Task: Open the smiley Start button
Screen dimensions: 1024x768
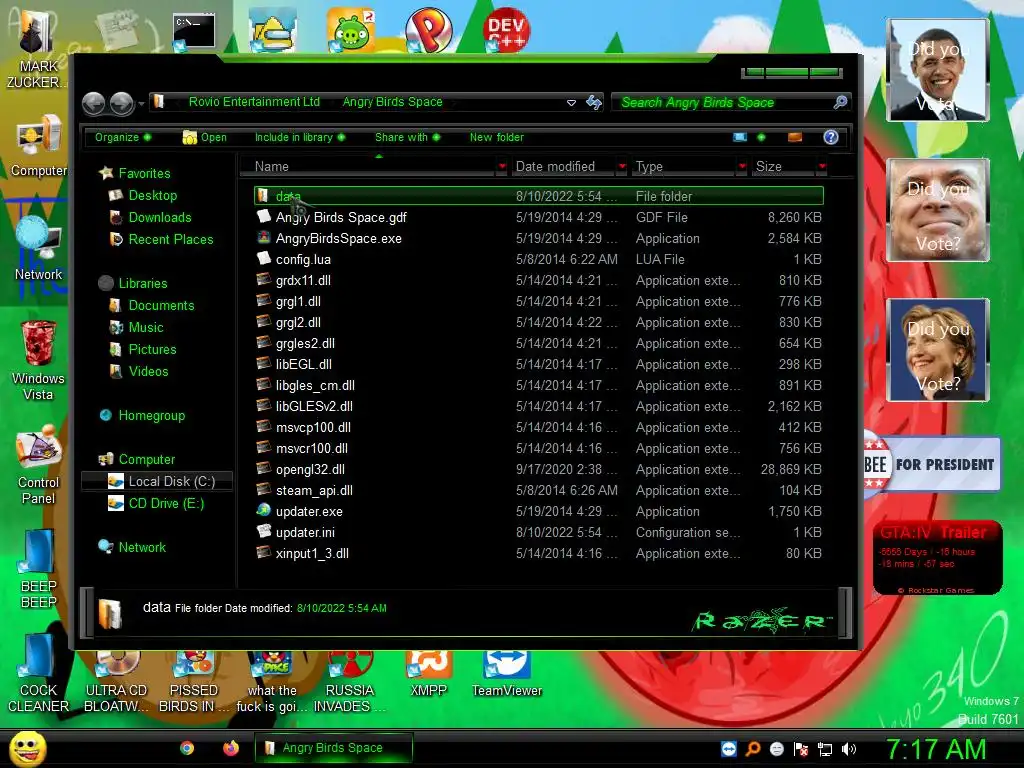Action: [x=27, y=748]
